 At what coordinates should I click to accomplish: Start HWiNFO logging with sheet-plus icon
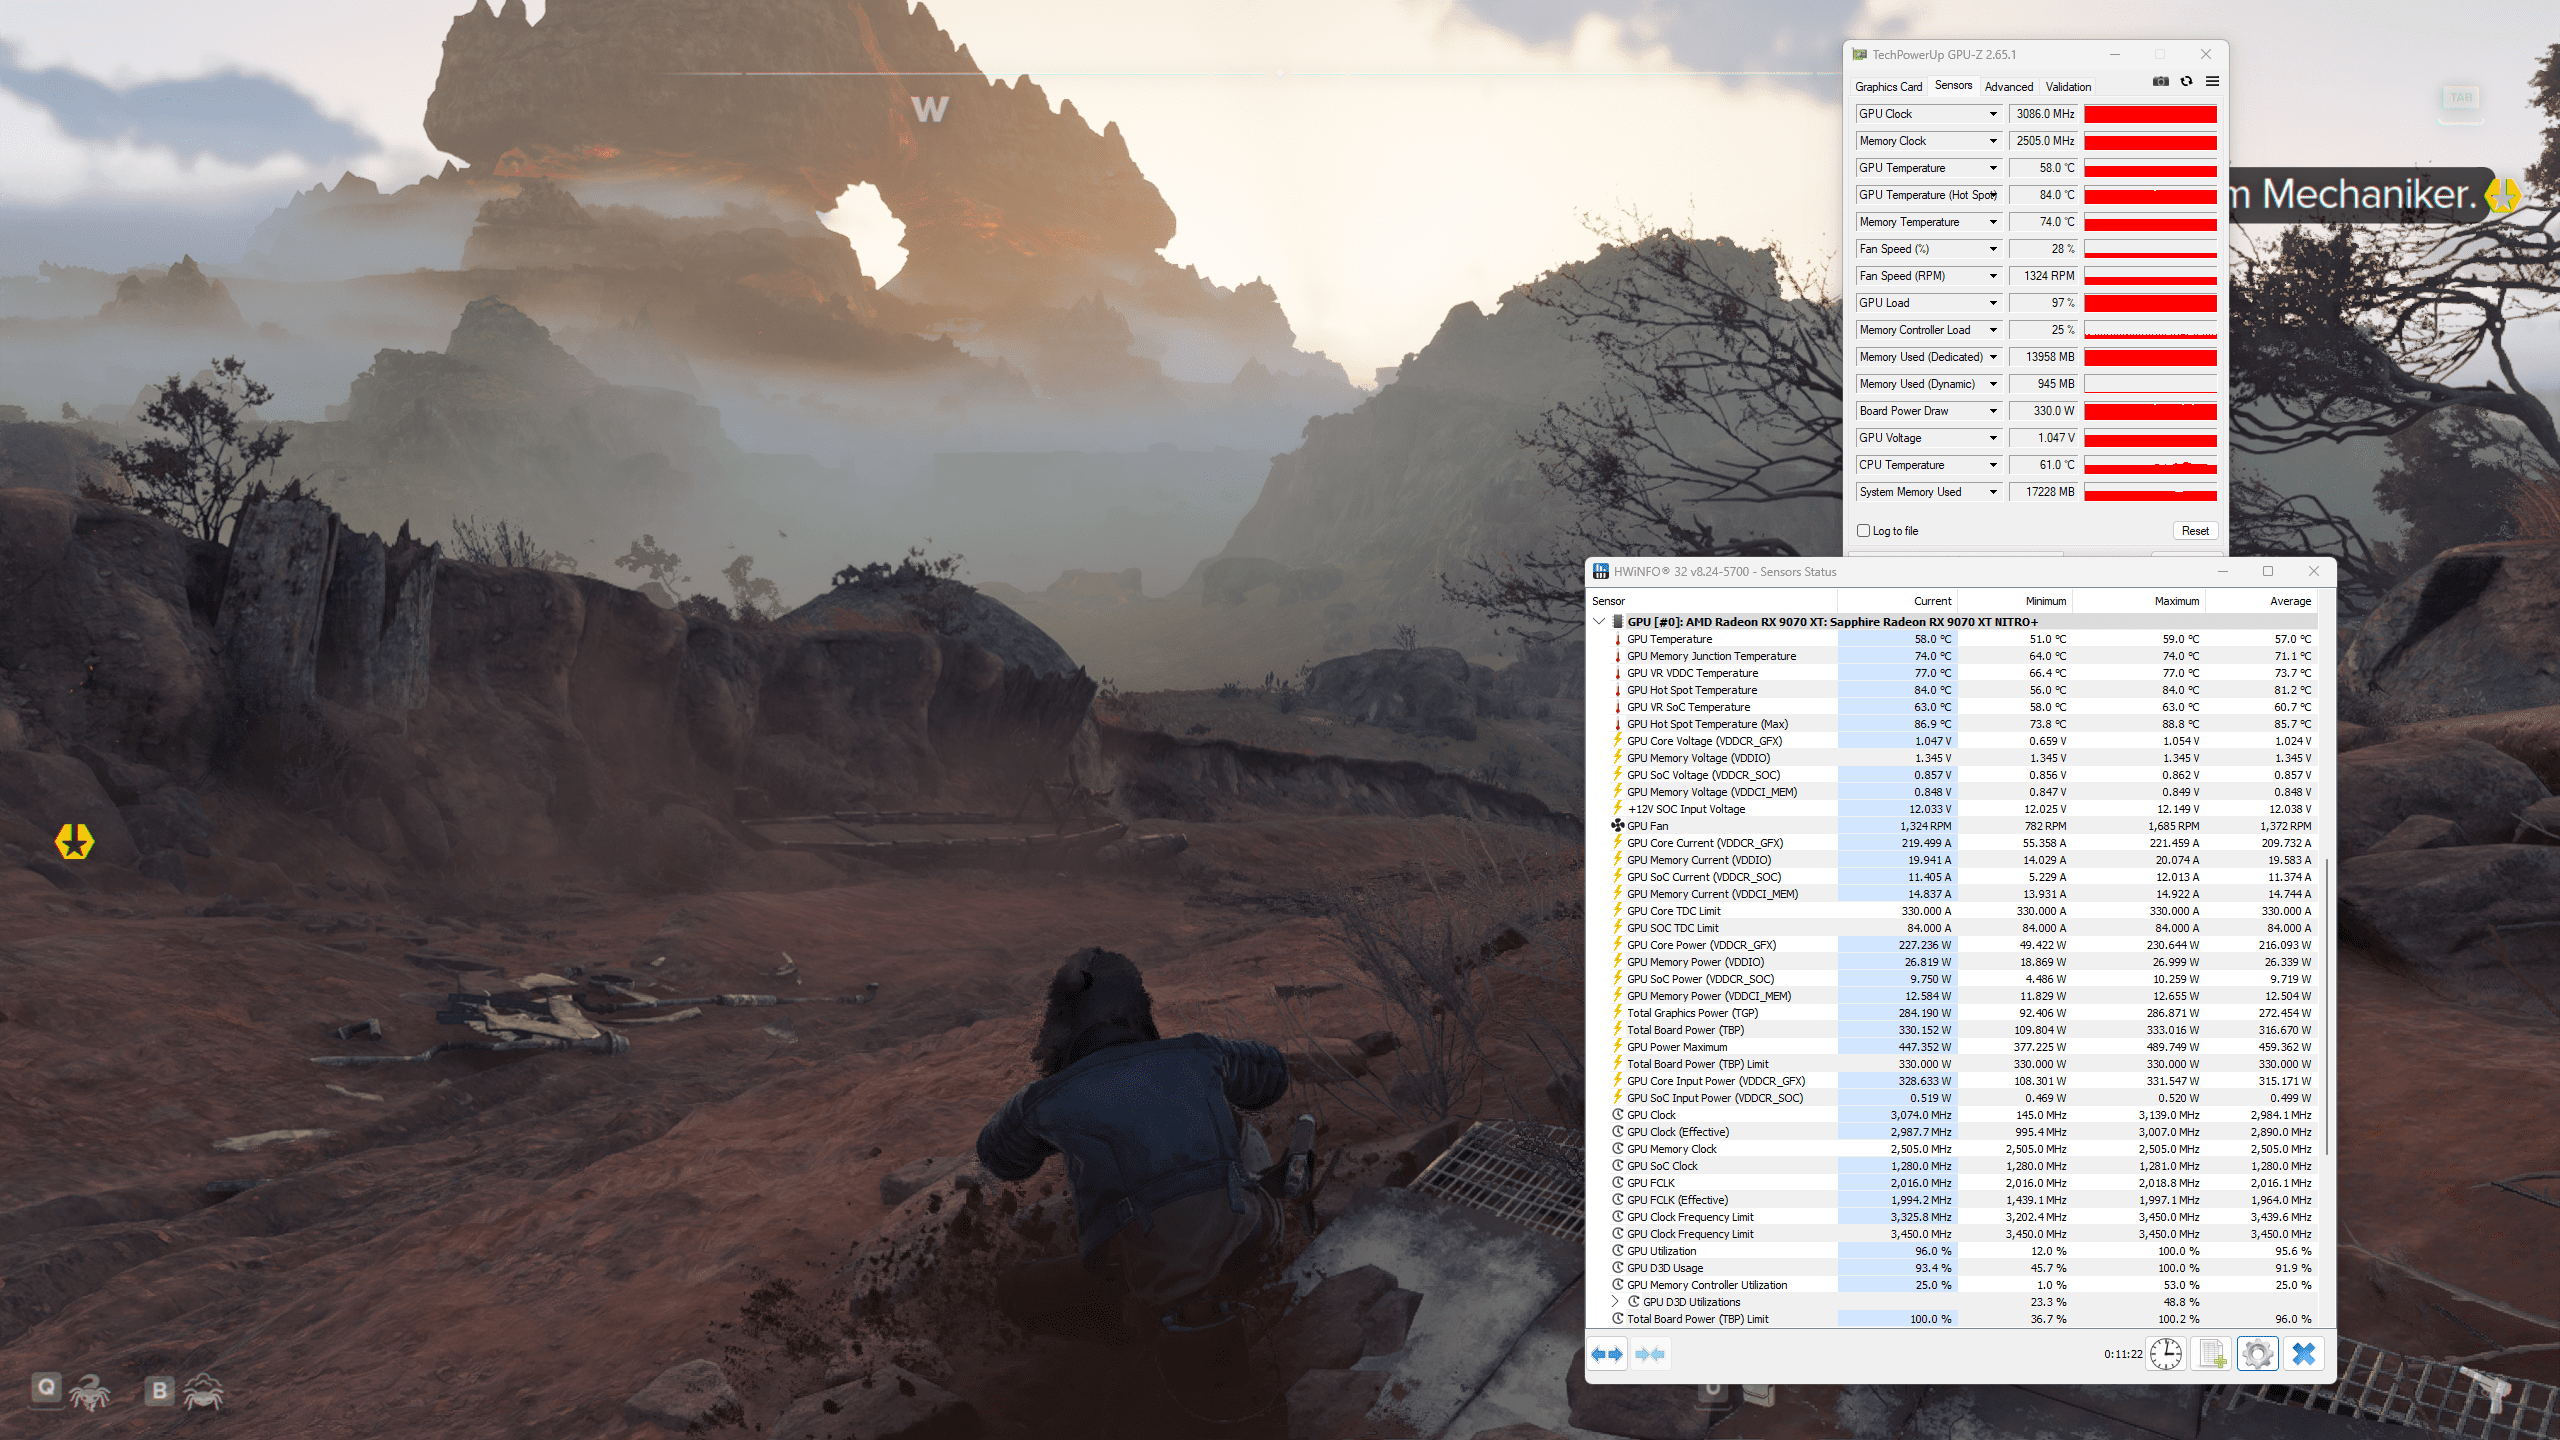coord(2212,1354)
